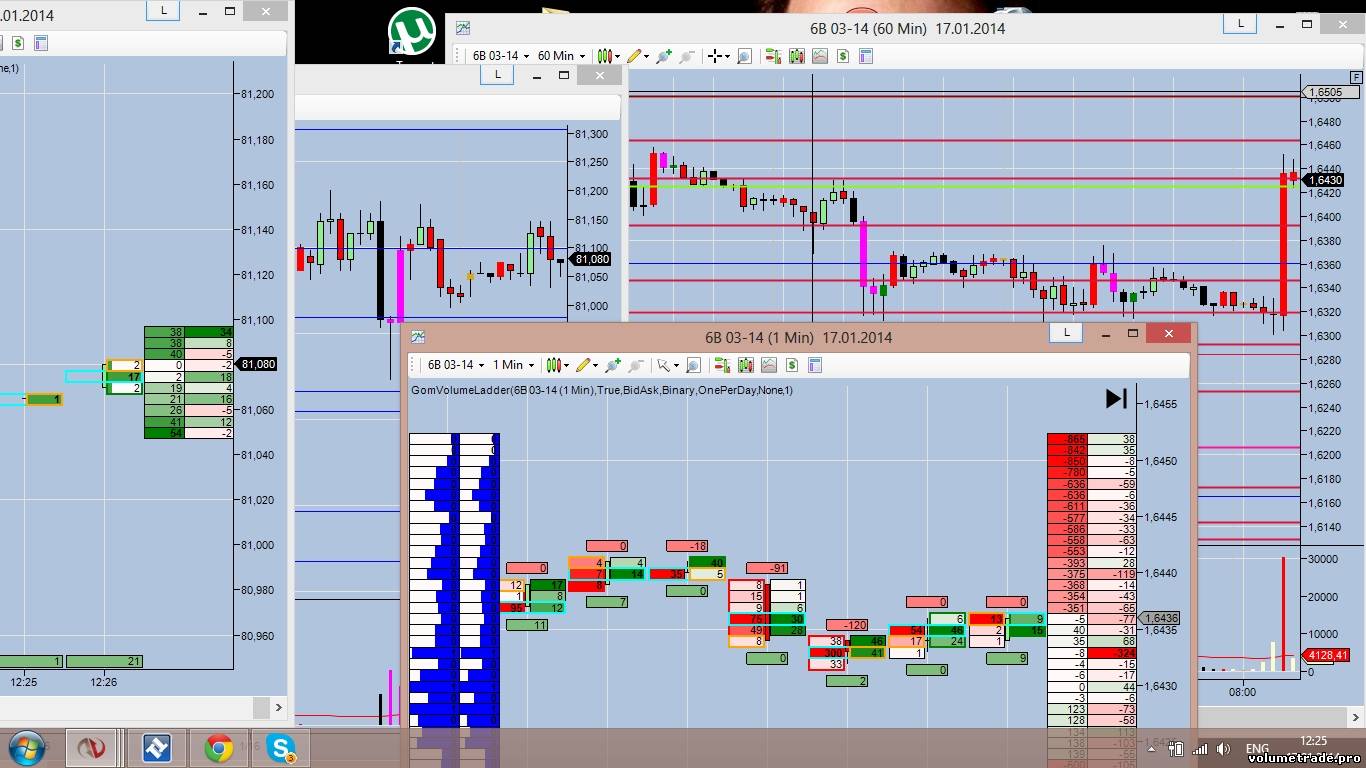Select the drawing pencil tool, 60 Min chart
The width and height of the screenshot is (1366, 768).
click(x=634, y=56)
